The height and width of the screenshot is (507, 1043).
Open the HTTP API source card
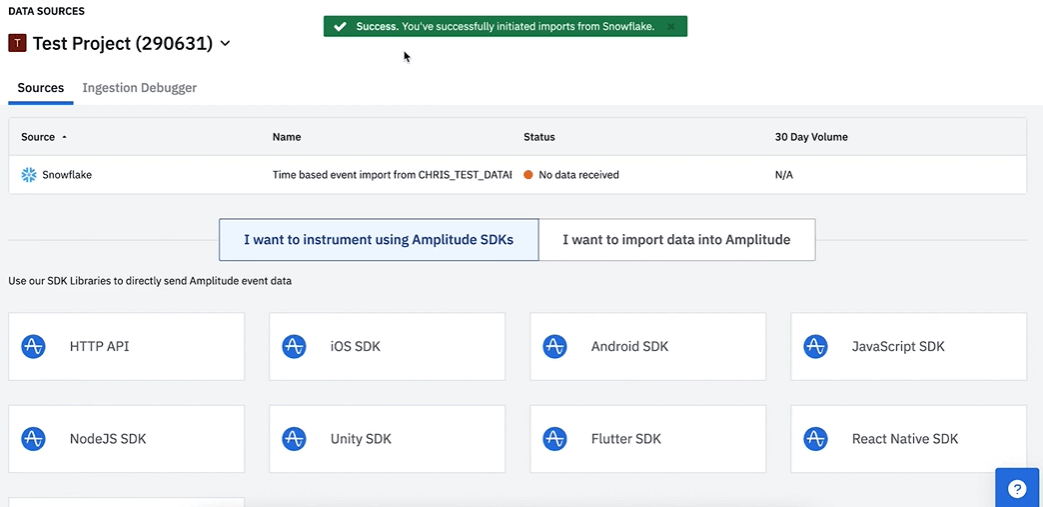[126, 347]
